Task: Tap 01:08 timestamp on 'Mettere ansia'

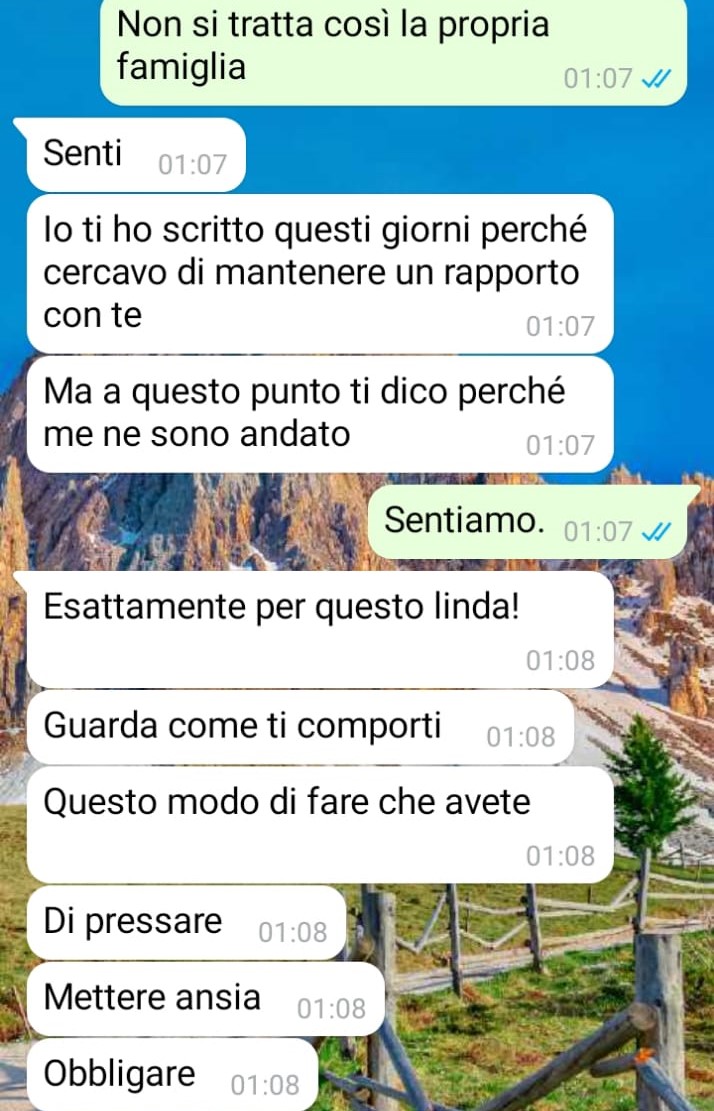Action: [331, 1008]
